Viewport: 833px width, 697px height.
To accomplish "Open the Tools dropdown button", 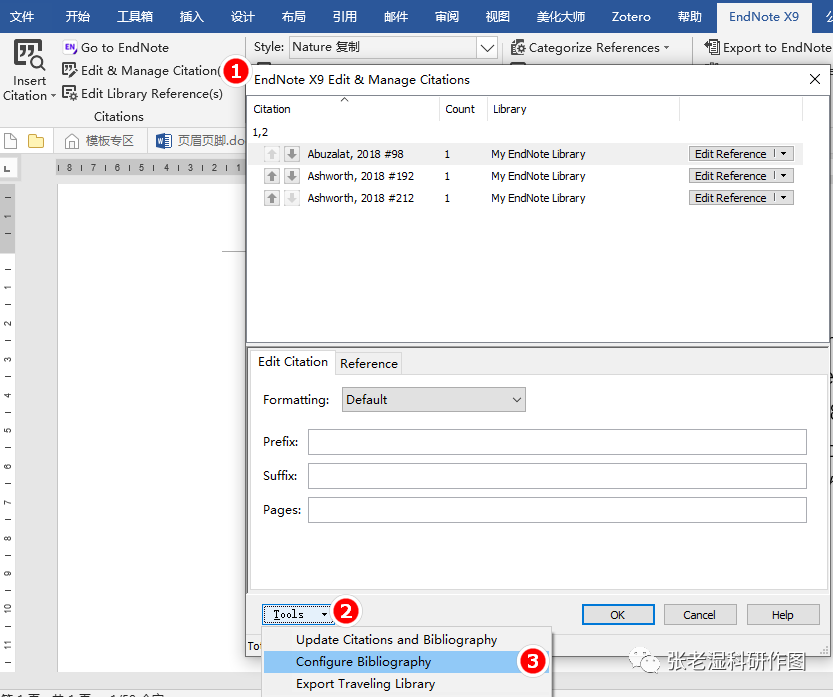I will 299,615.
